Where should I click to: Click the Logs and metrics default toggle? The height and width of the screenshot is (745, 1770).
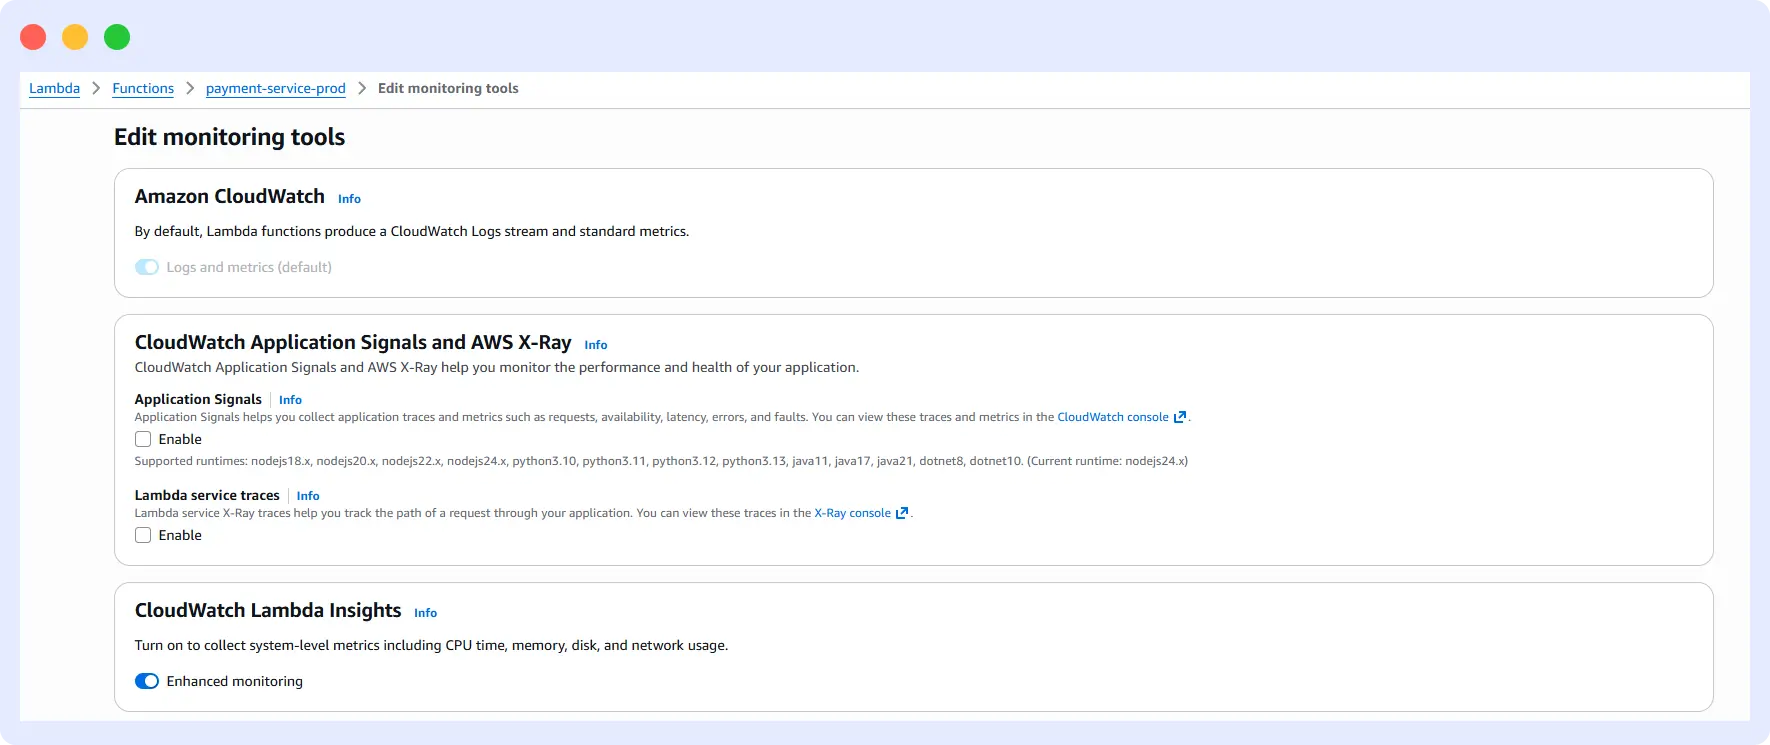(147, 267)
